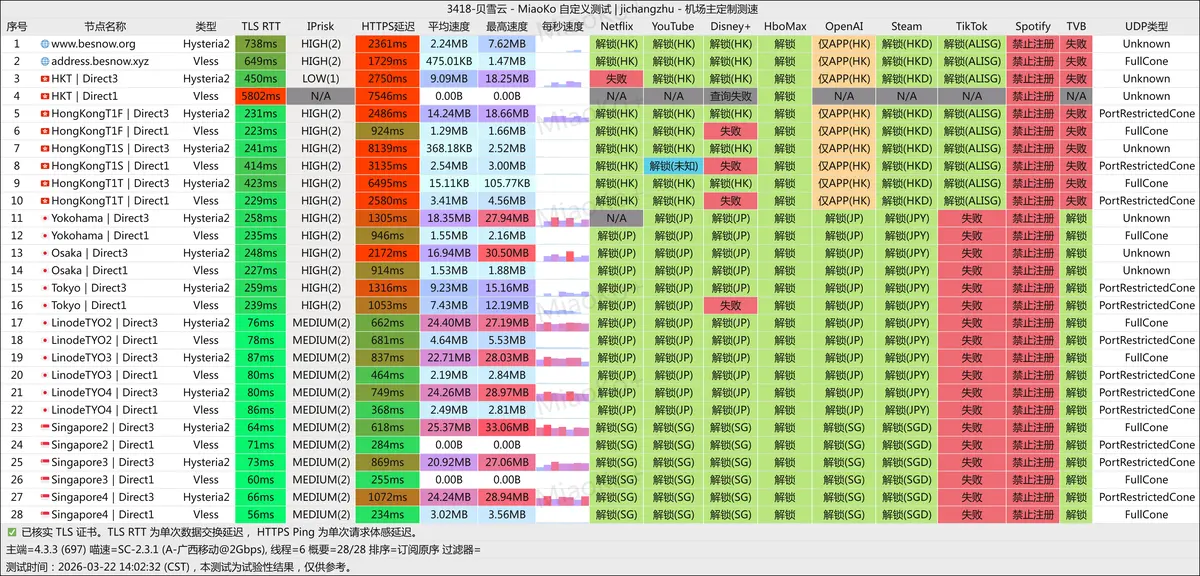Click the Singapore flag beside Singapore4 | Direct1
The width and height of the screenshot is (1200, 576).
[45, 515]
